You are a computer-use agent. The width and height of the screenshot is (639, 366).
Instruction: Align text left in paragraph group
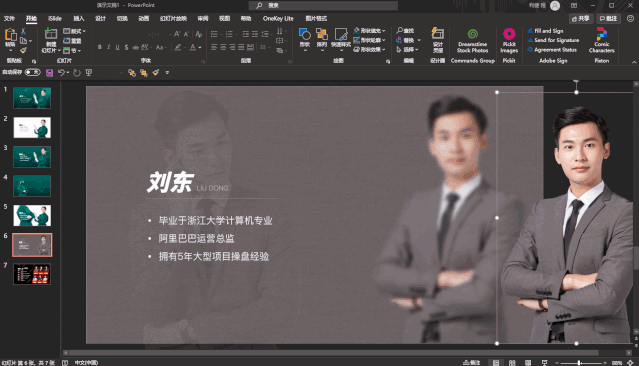214,48
